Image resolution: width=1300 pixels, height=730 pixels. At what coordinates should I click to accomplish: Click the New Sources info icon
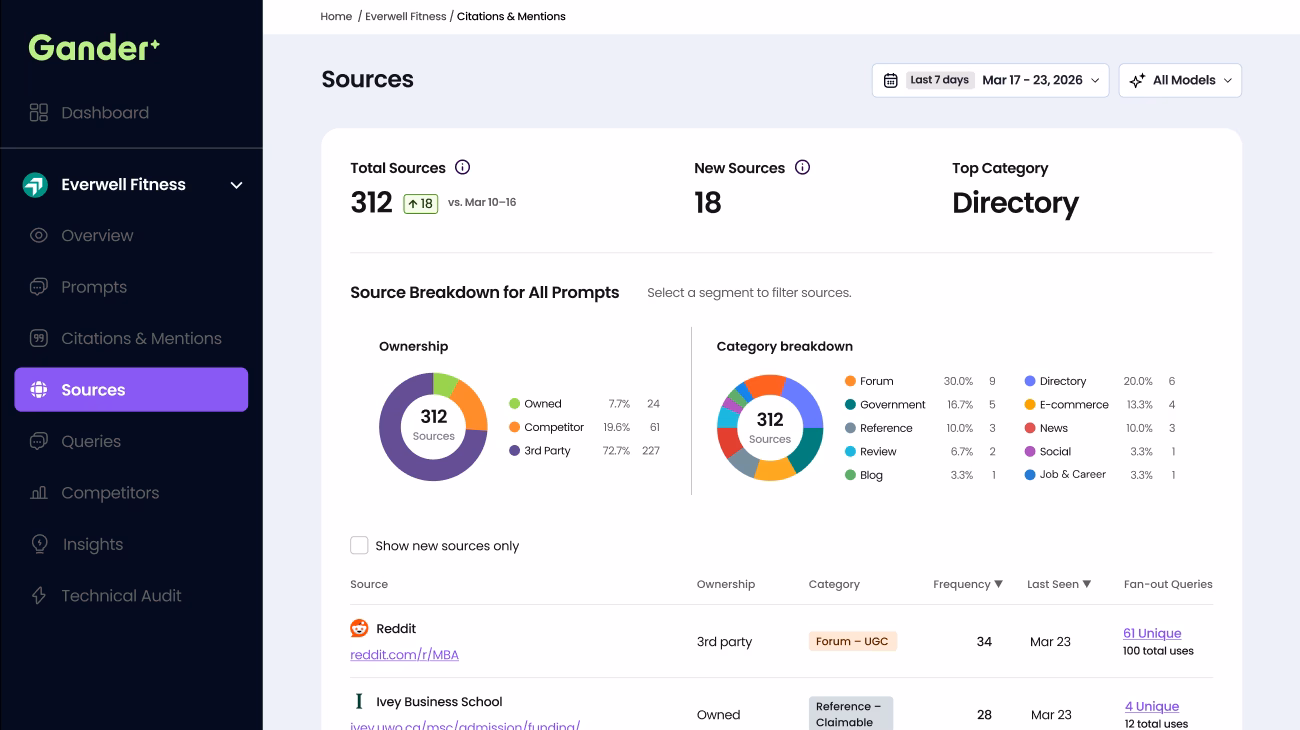click(x=802, y=168)
